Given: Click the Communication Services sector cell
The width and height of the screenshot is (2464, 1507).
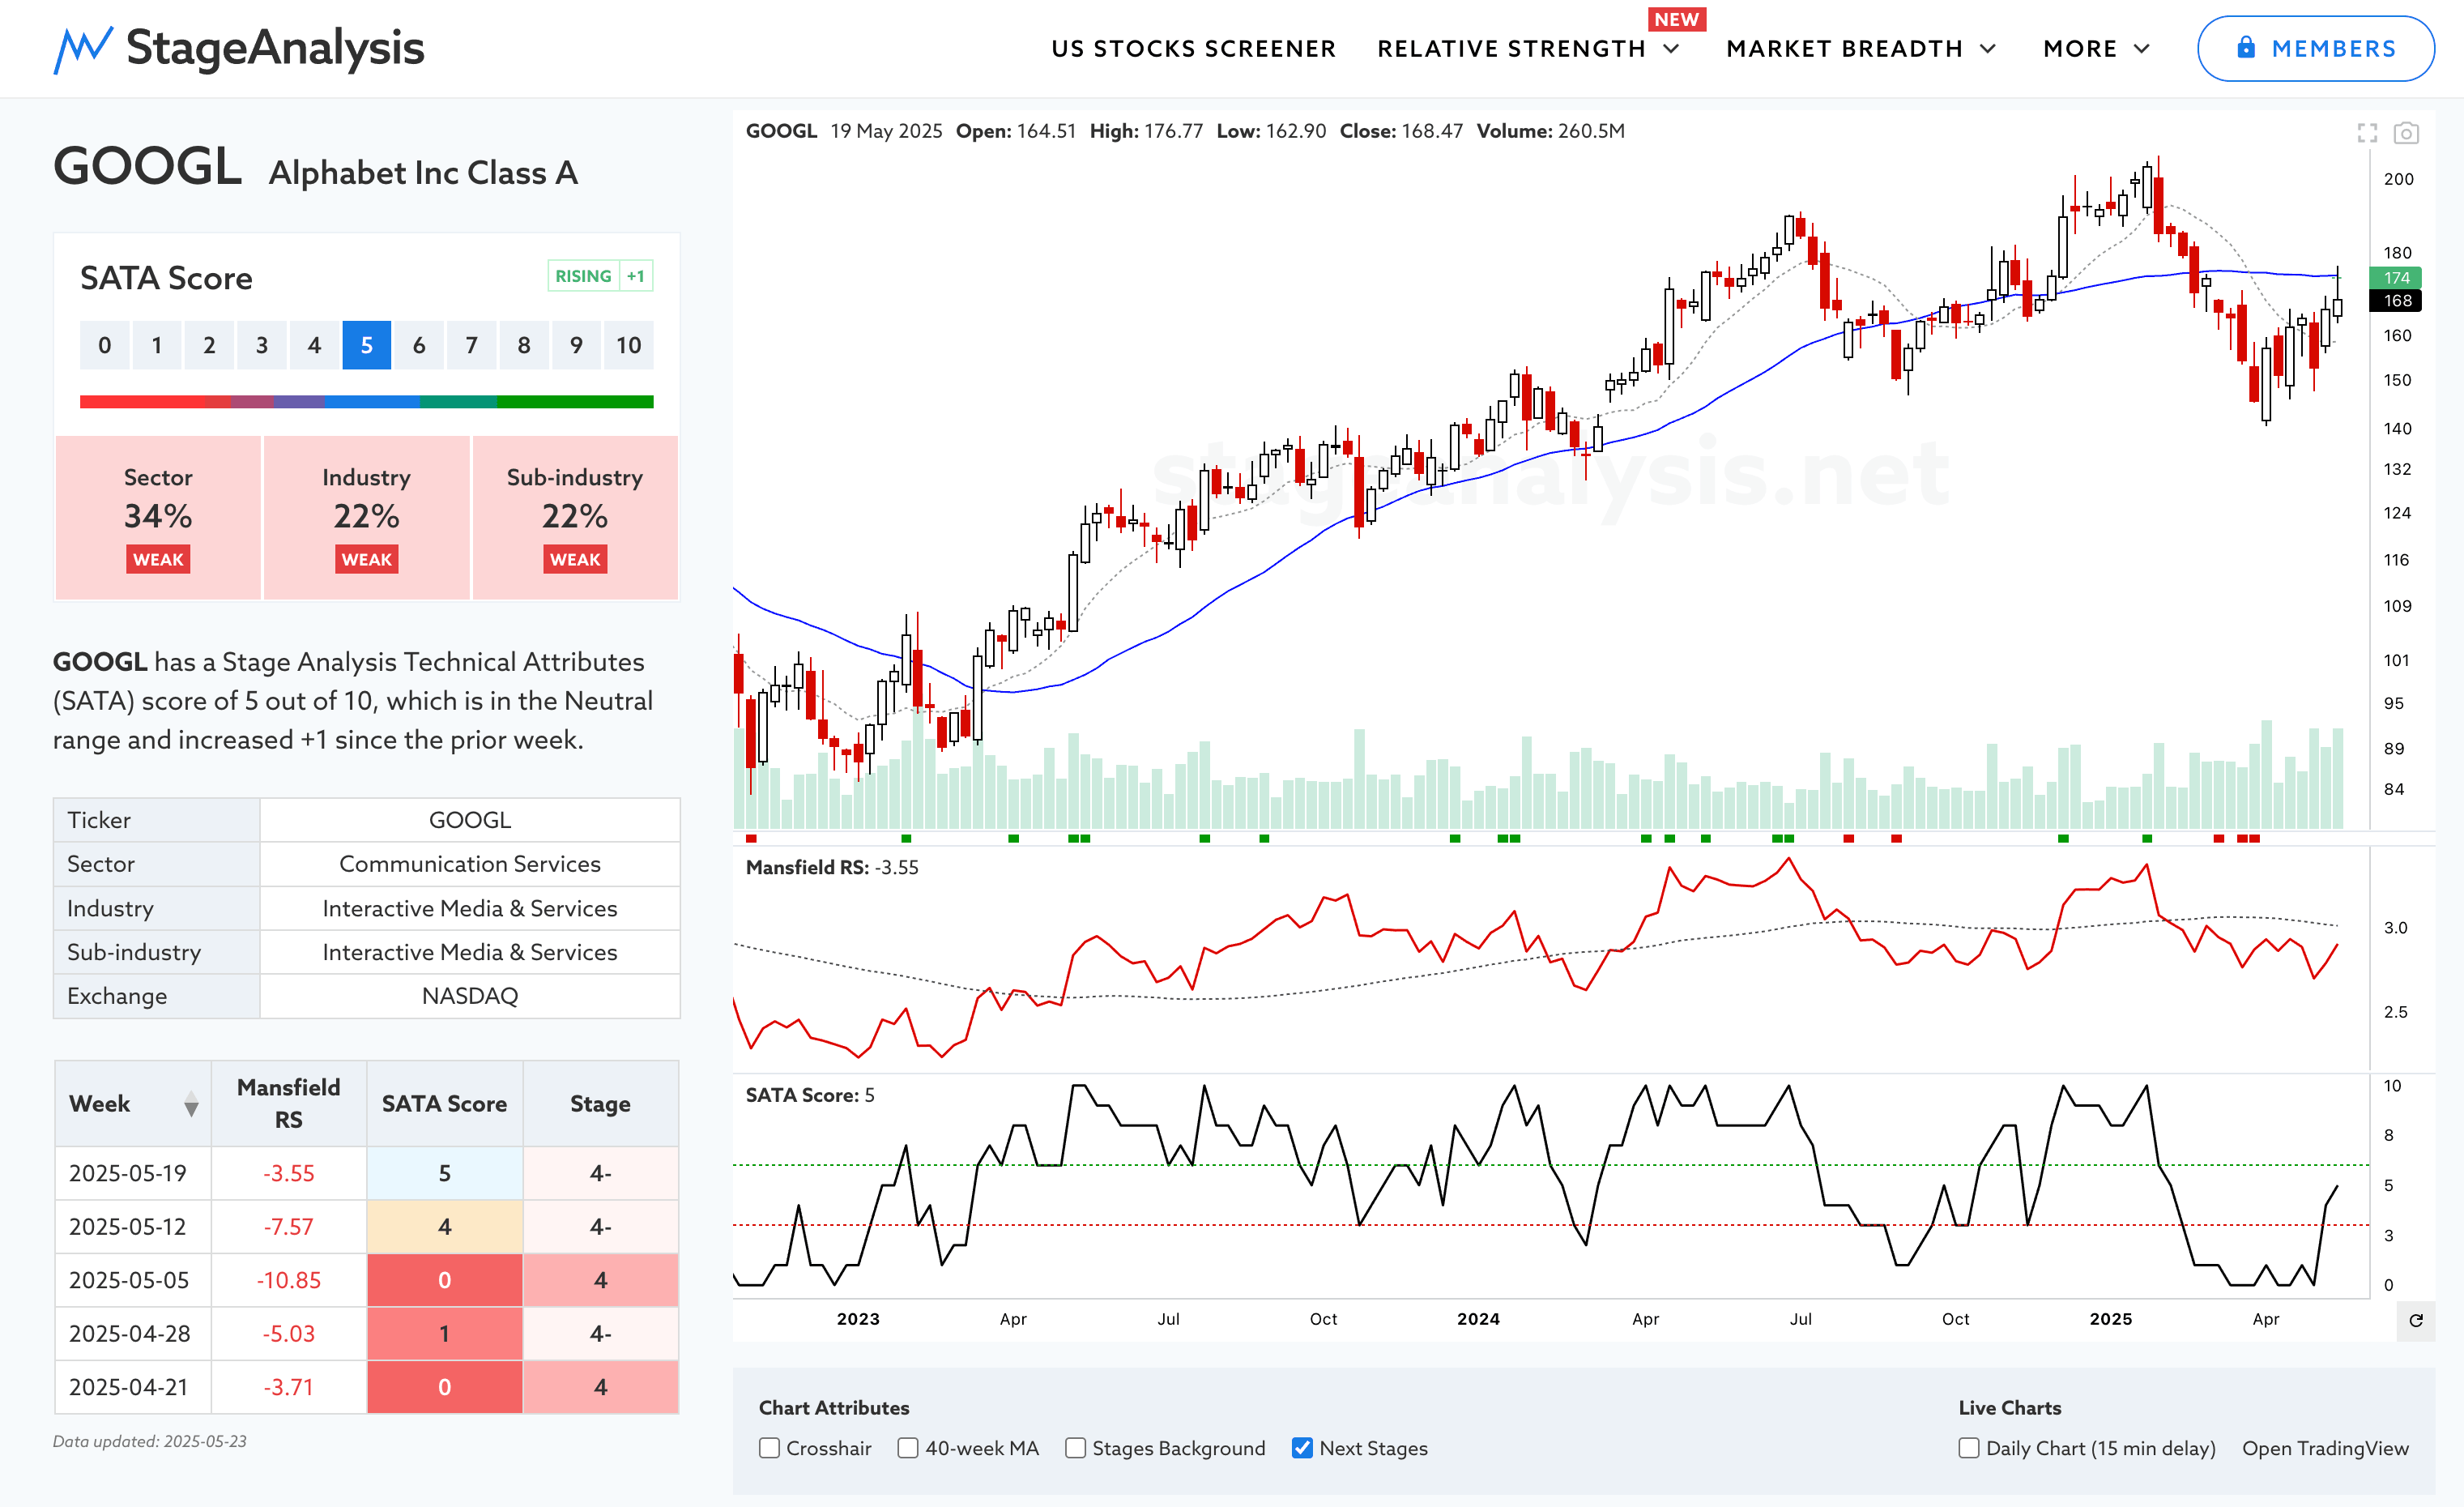Looking at the screenshot, I should coord(470,864).
